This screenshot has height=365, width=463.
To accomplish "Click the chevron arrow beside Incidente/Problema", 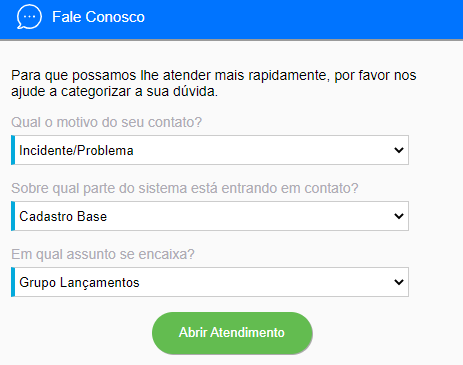I will pyautogui.click(x=399, y=150).
